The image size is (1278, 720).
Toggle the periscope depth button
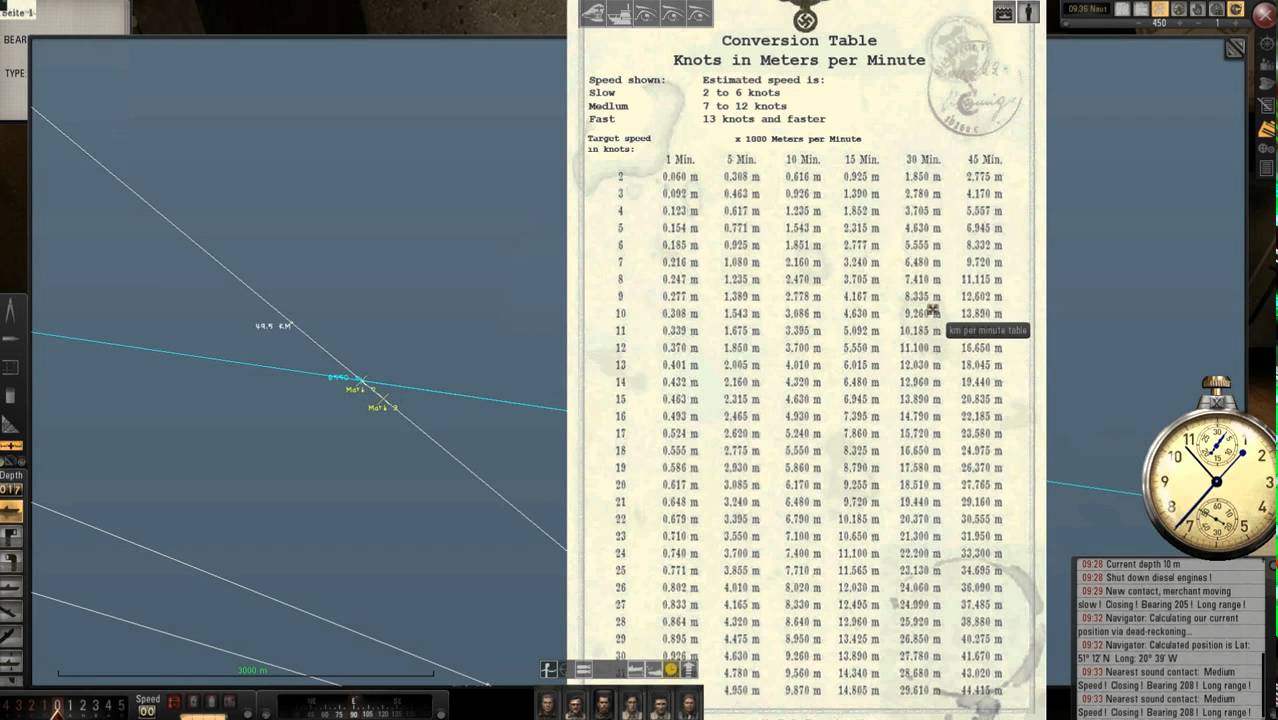pyautogui.click(x=11, y=538)
